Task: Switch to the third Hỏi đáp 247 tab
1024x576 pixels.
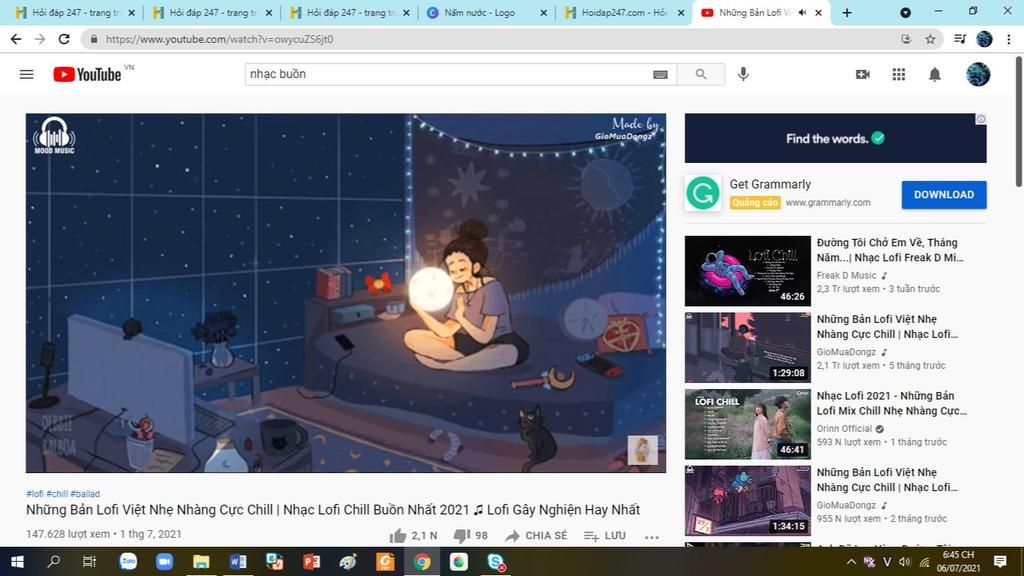Action: tap(349, 12)
